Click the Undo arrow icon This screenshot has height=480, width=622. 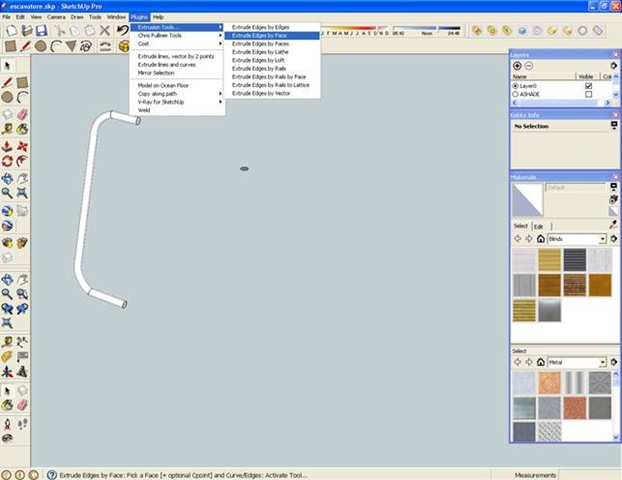coord(123,31)
